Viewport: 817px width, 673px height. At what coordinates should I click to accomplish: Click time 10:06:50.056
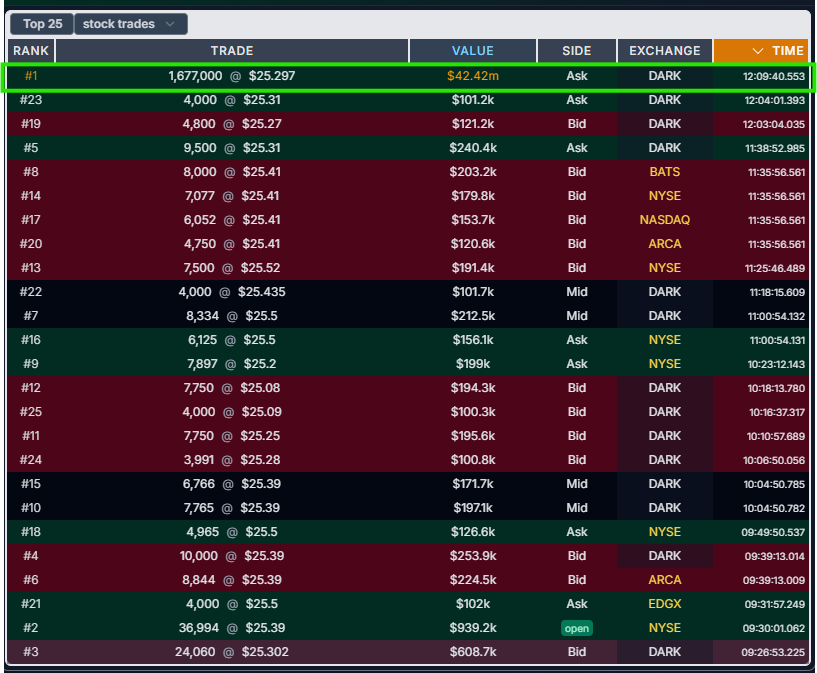tap(774, 460)
